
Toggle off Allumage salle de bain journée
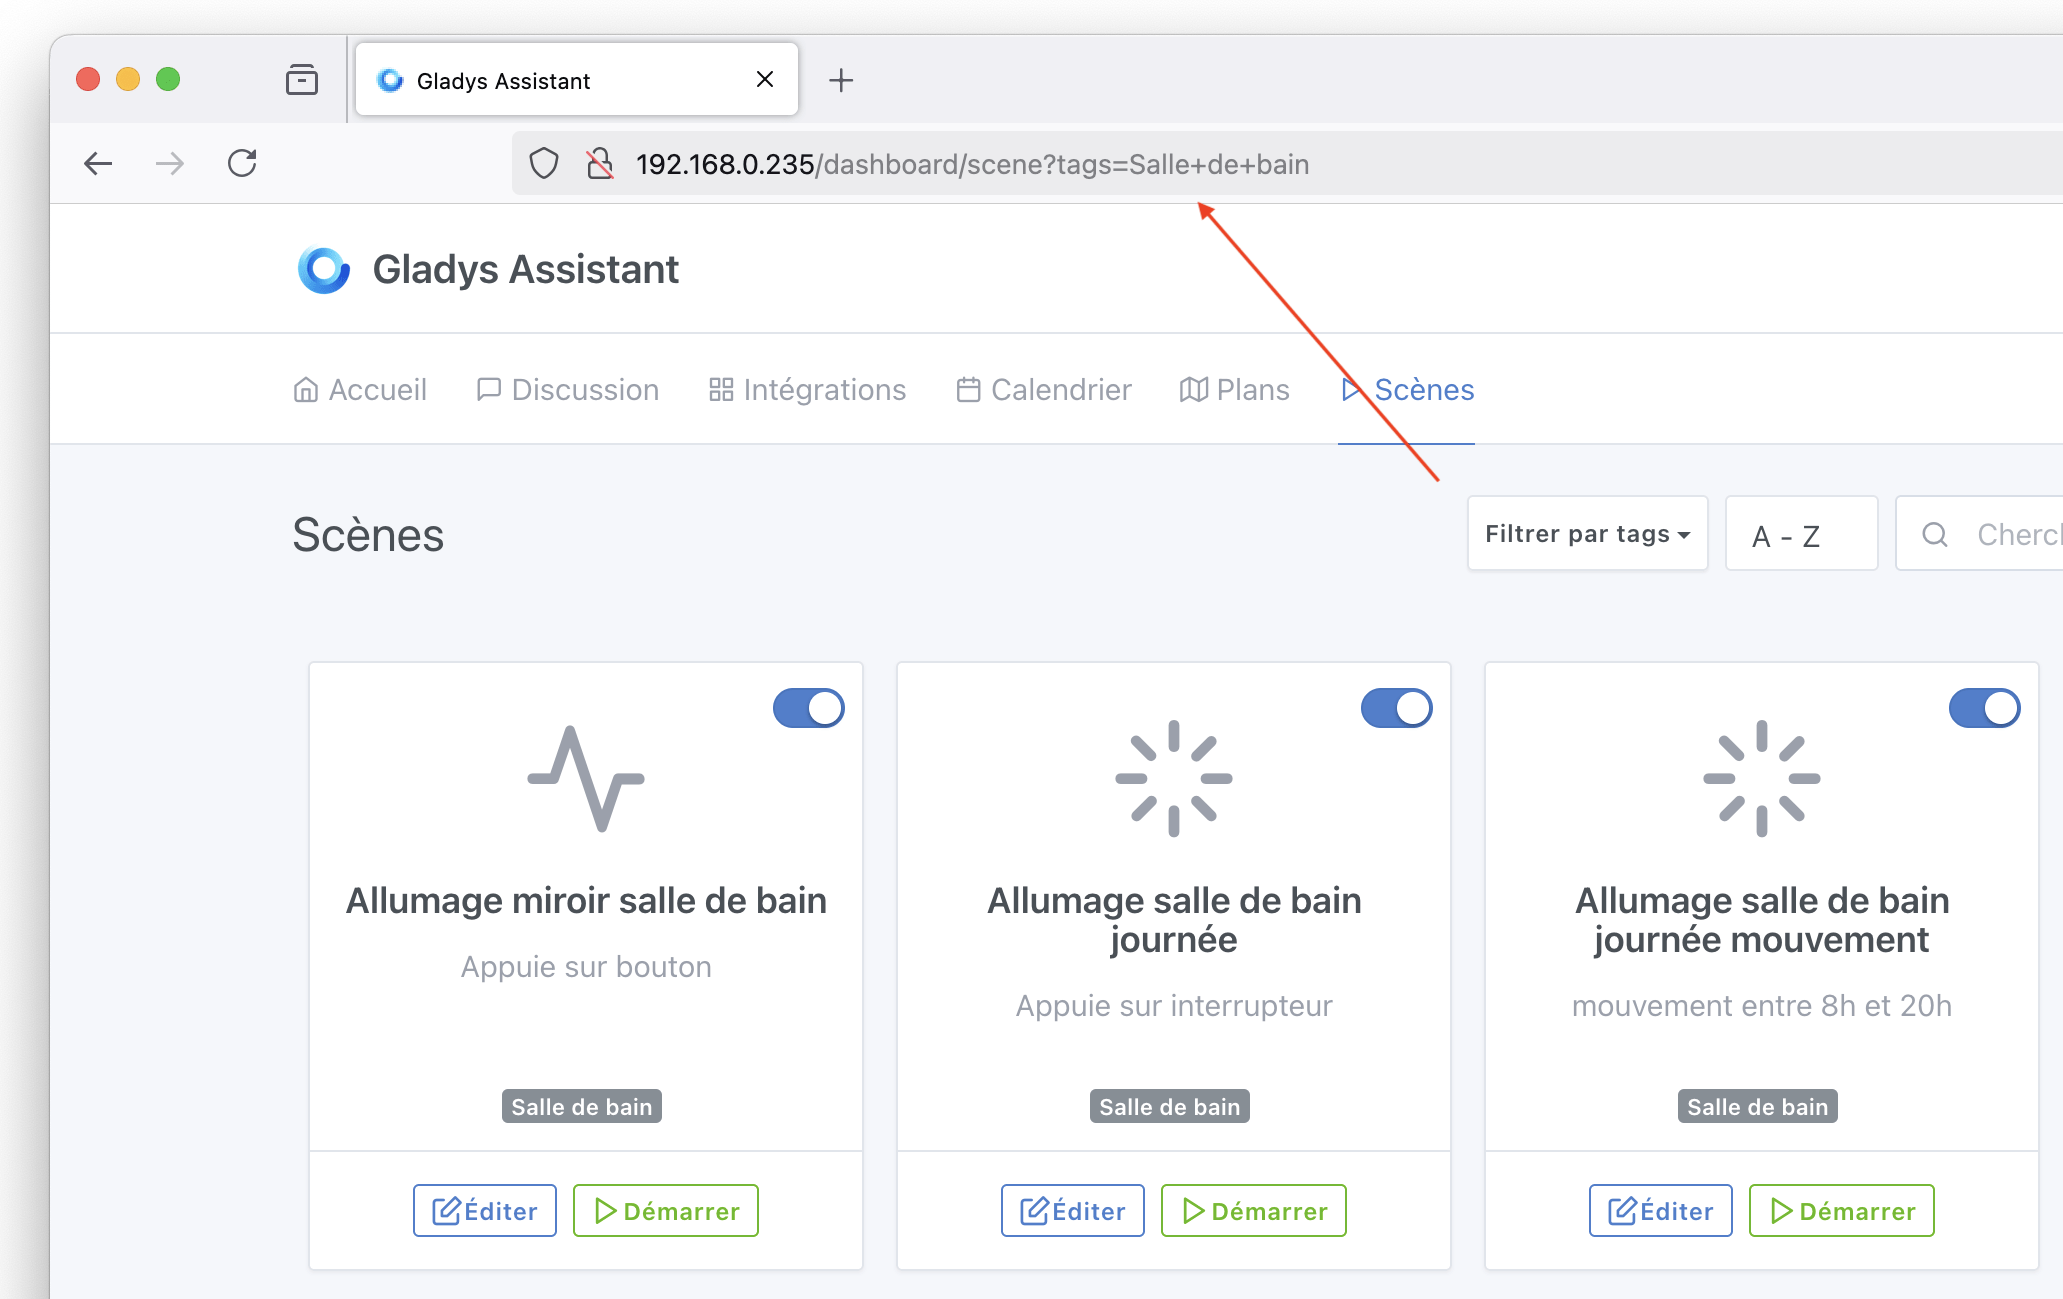click(x=1396, y=708)
